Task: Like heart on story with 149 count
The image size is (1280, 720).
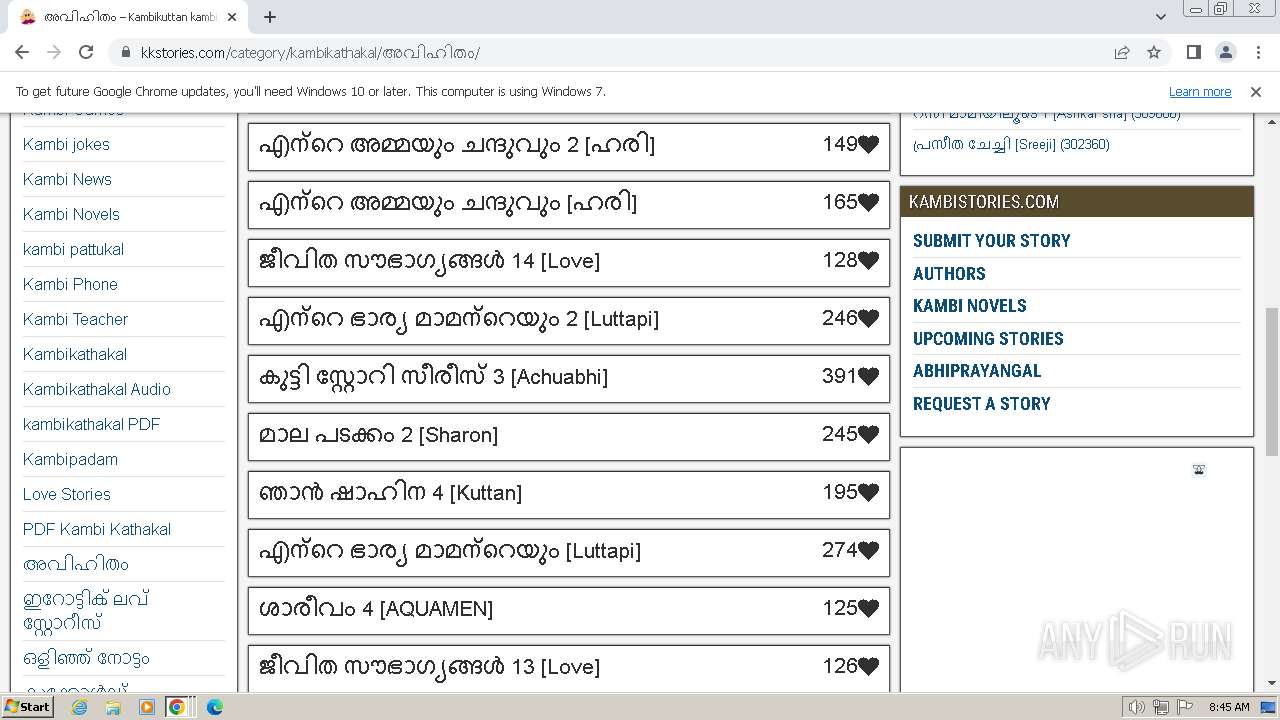Action: (x=868, y=144)
